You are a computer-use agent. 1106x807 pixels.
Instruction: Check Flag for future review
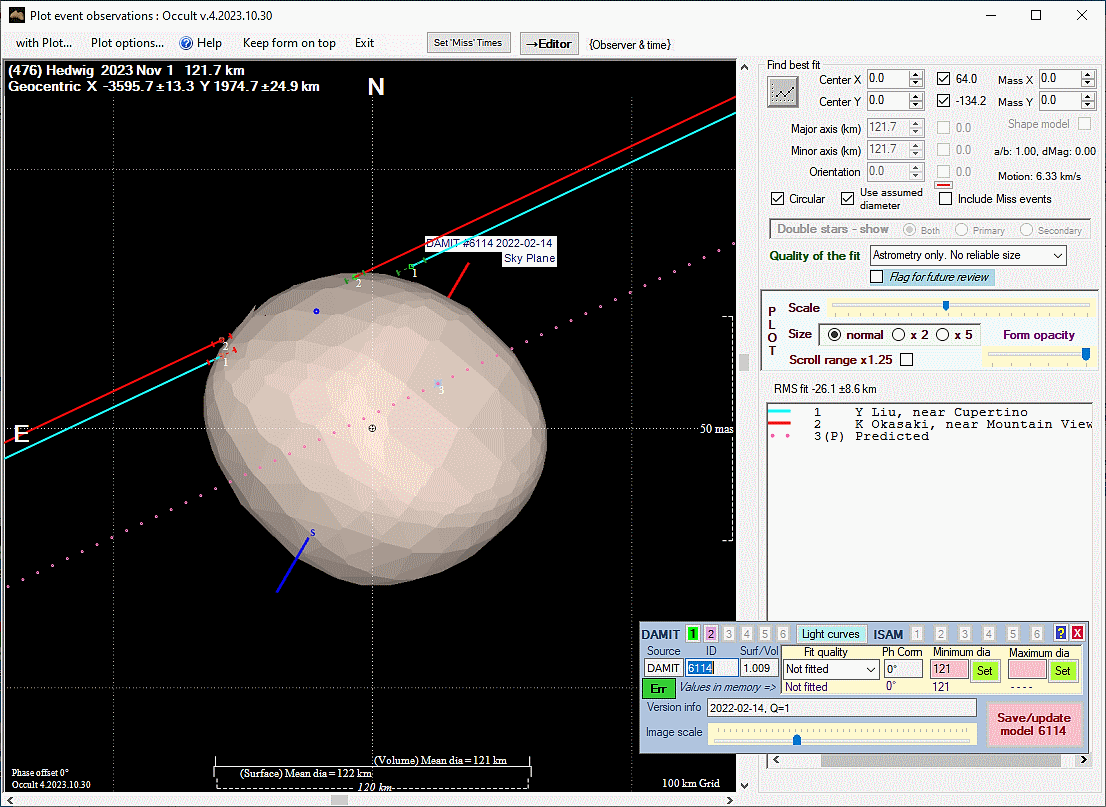(877, 277)
